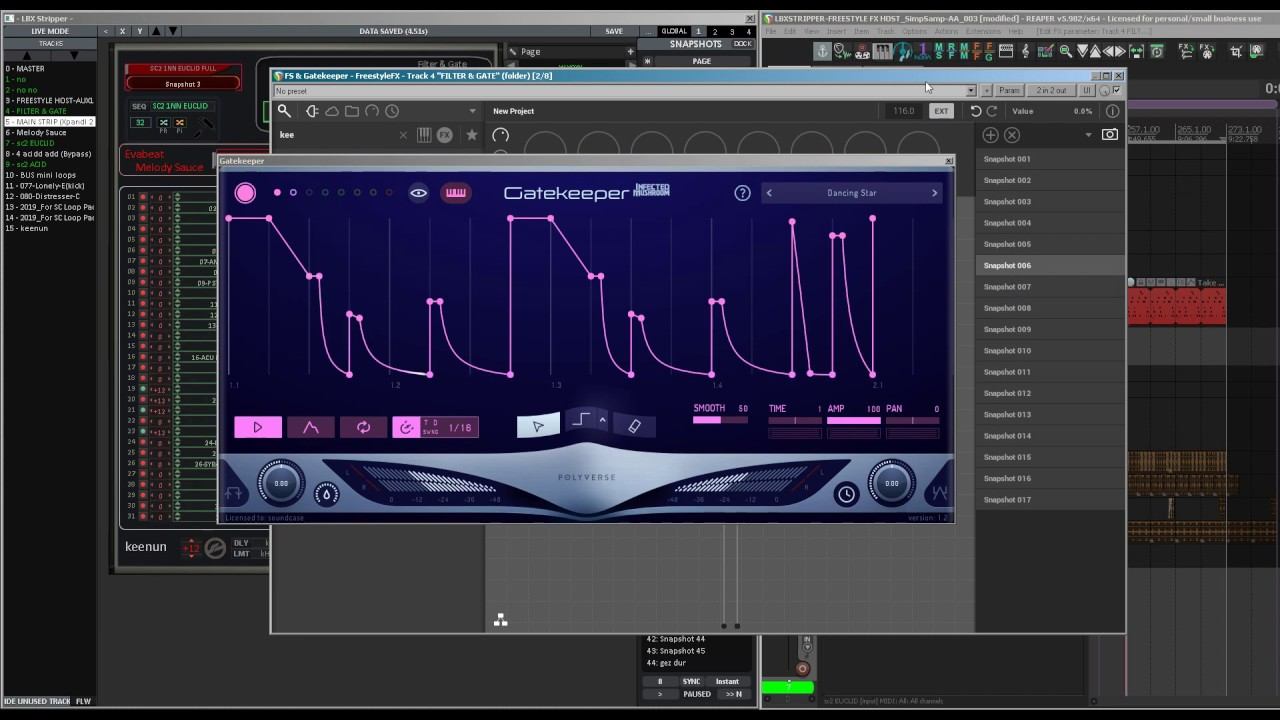Select the step draw tool in Gatekeeper

[581, 420]
